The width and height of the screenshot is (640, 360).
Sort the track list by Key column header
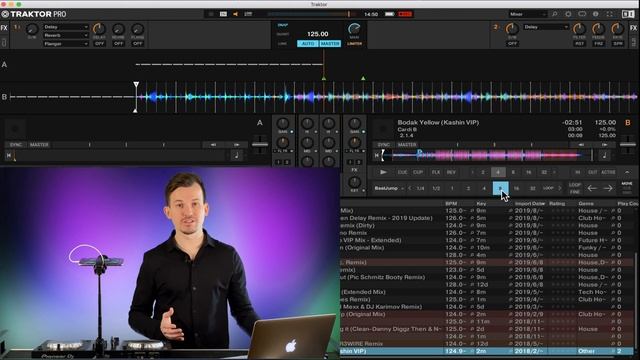(x=481, y=203)
